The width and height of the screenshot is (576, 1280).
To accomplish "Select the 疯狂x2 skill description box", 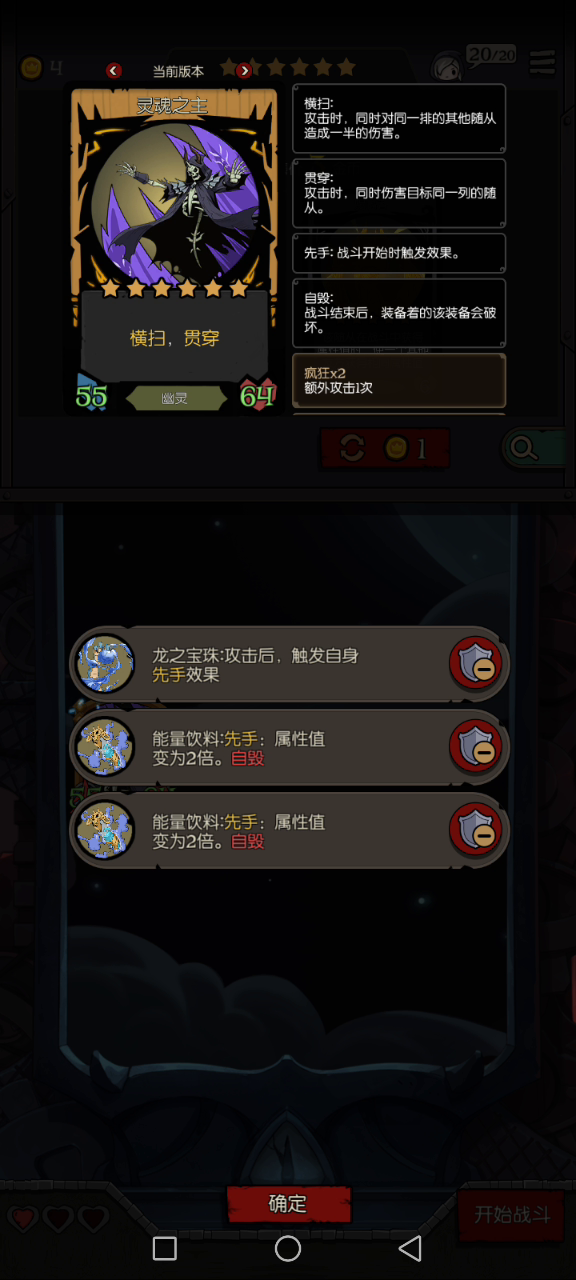I will [399, 380].
